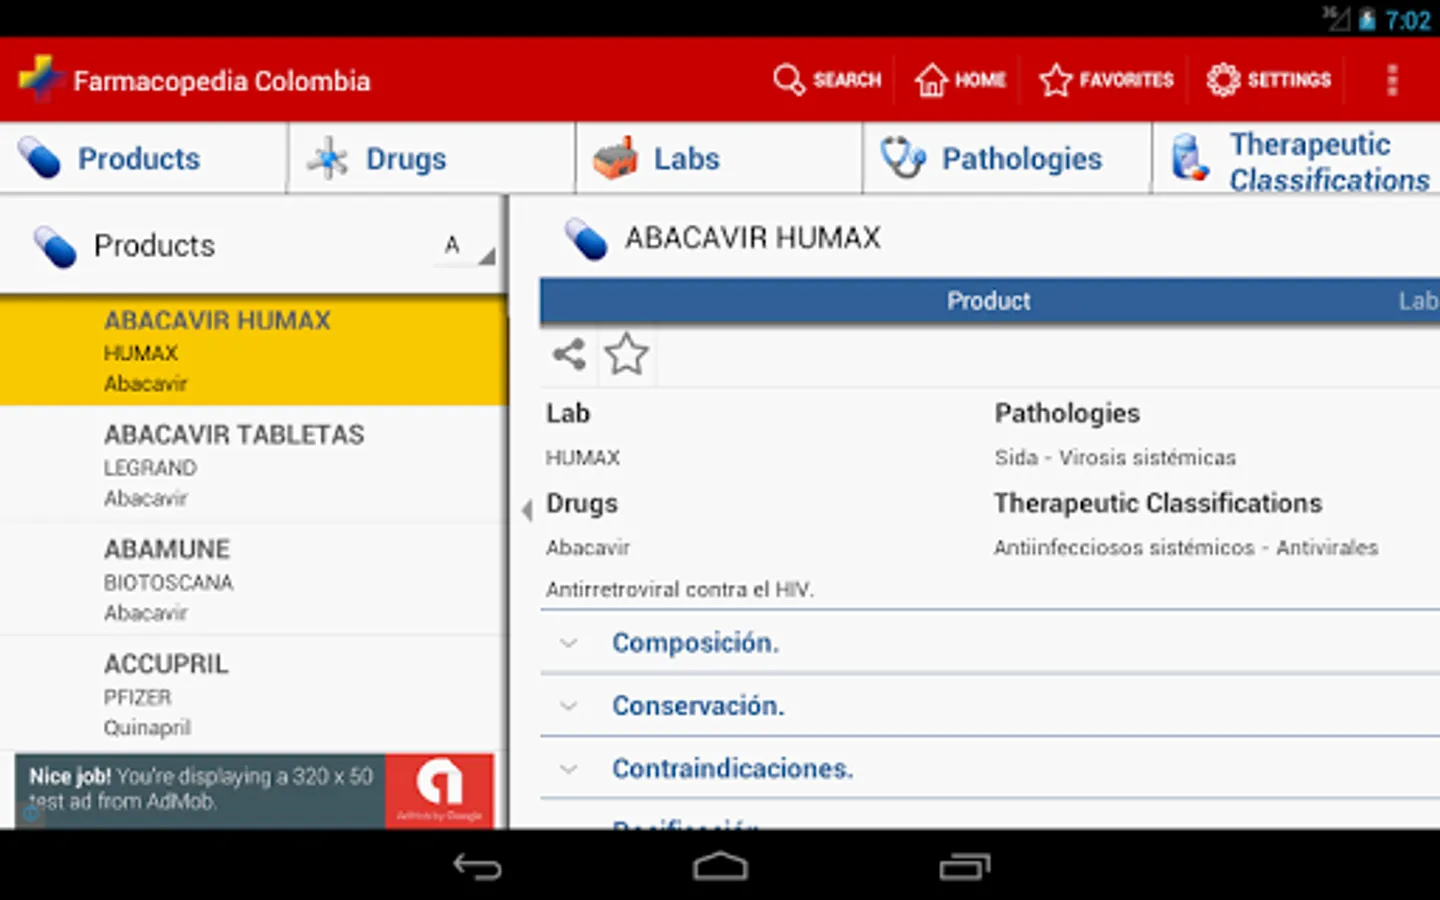
Task: Tap the AdMob test ad banner
Action: pos(254,791)
